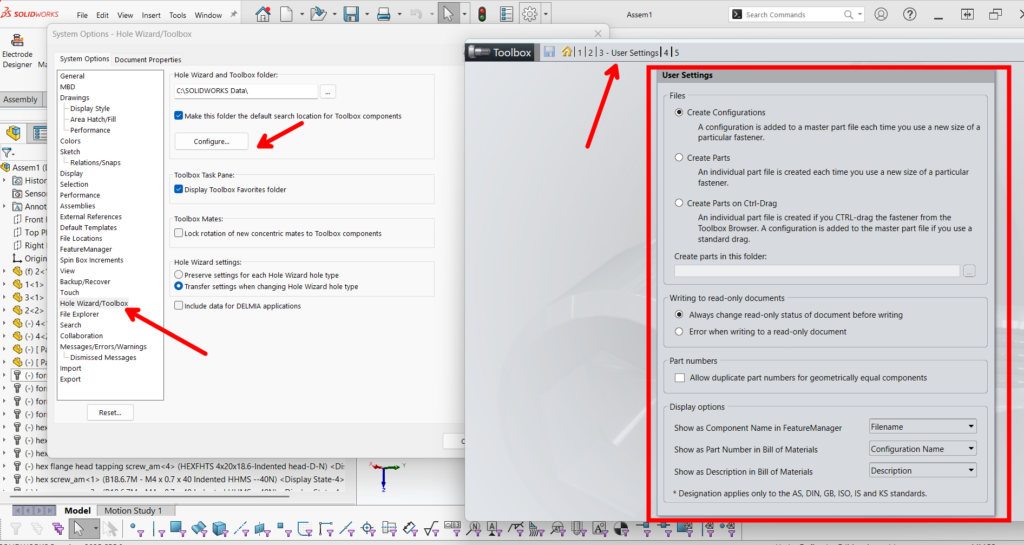Open the Part Number in Bill of Materials dropdown
Image resolution: width=1024 pixels, height=545 pixels.
pyautogui.click(x=923, y=449)
